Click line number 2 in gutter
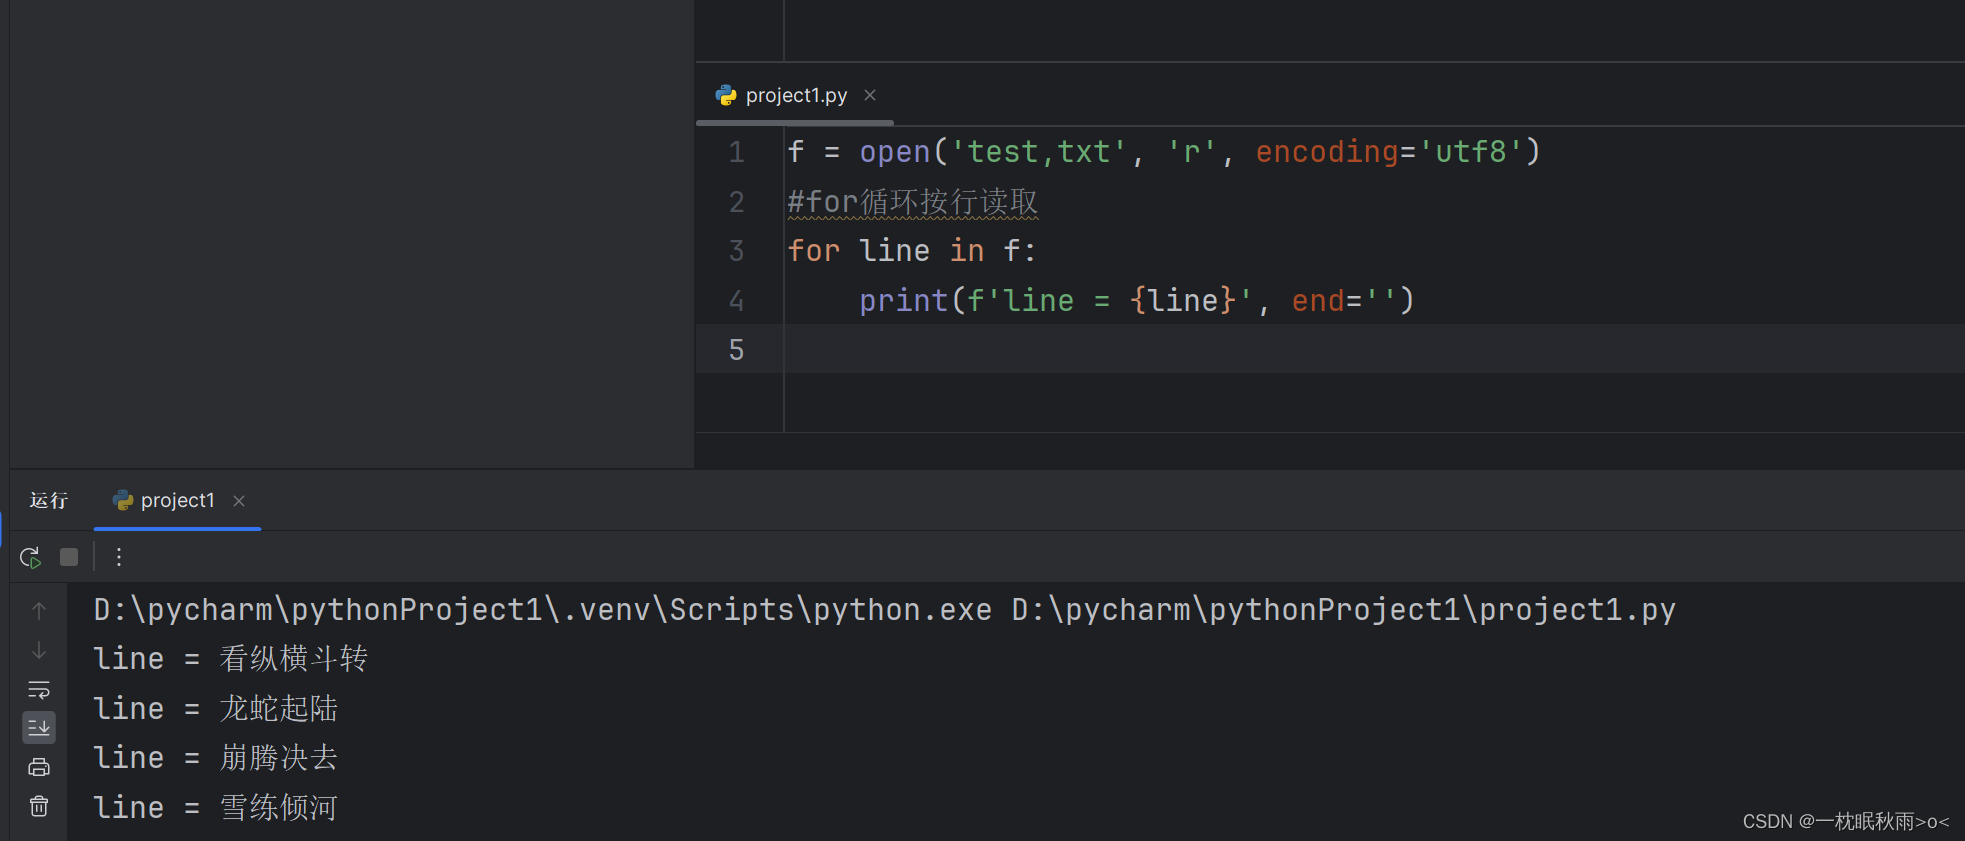This screenshot has height=841, width=1965. [737, 202]
